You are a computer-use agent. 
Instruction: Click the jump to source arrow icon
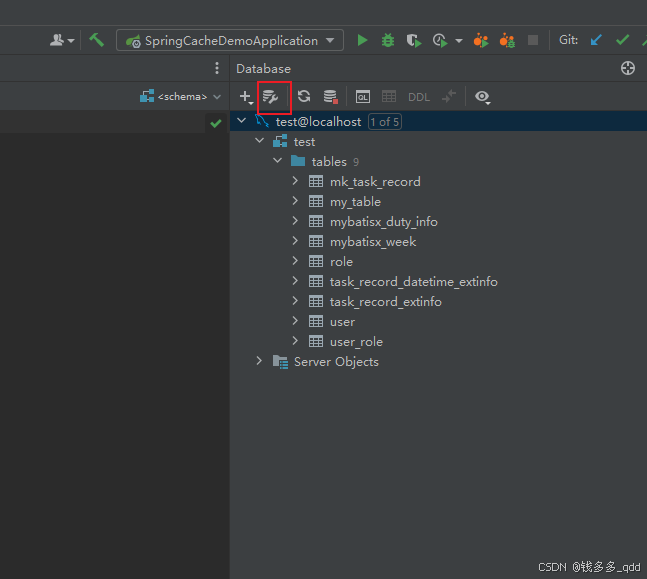coord(449,97)
